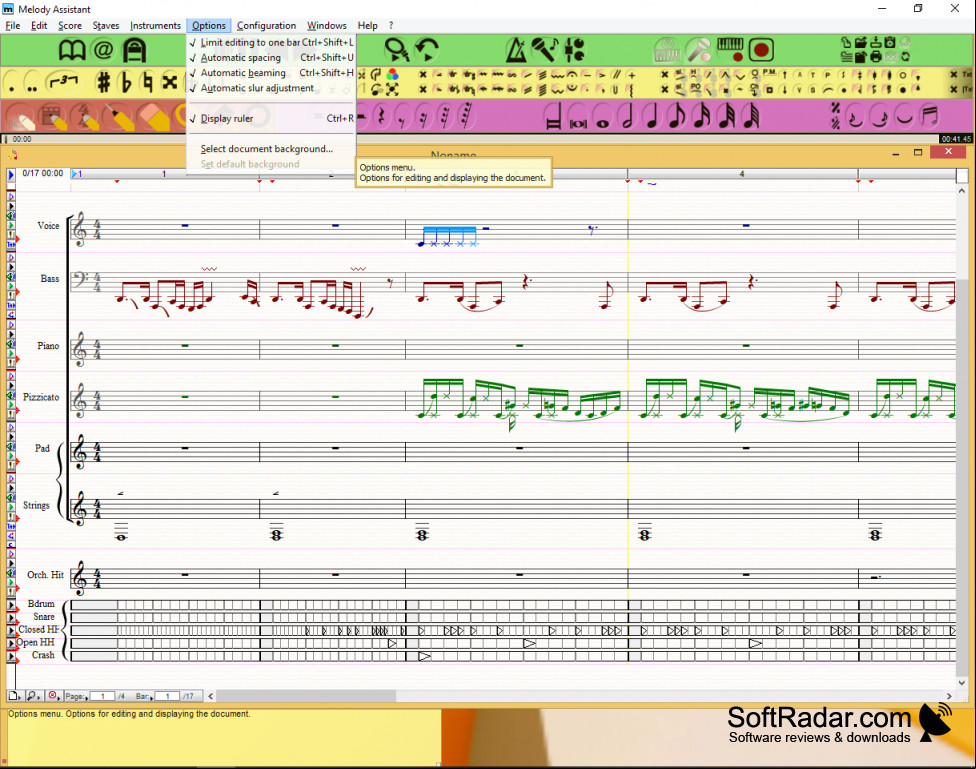Open the File menu

(12, 26)
